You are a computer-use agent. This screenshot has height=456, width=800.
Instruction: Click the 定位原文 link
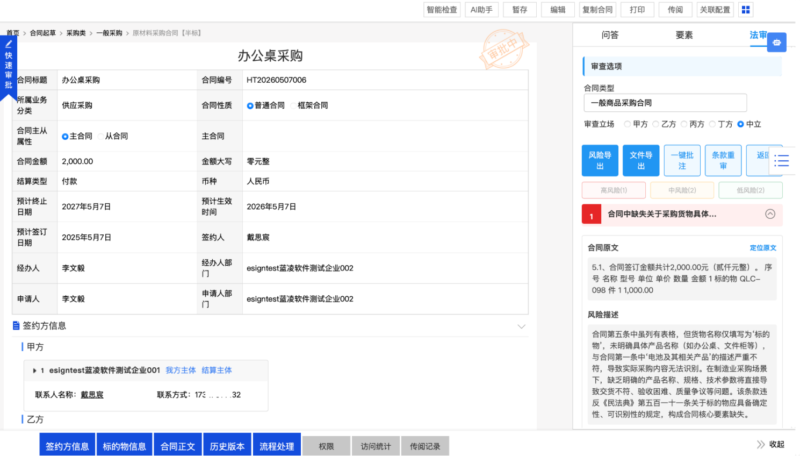pos(762,248)
